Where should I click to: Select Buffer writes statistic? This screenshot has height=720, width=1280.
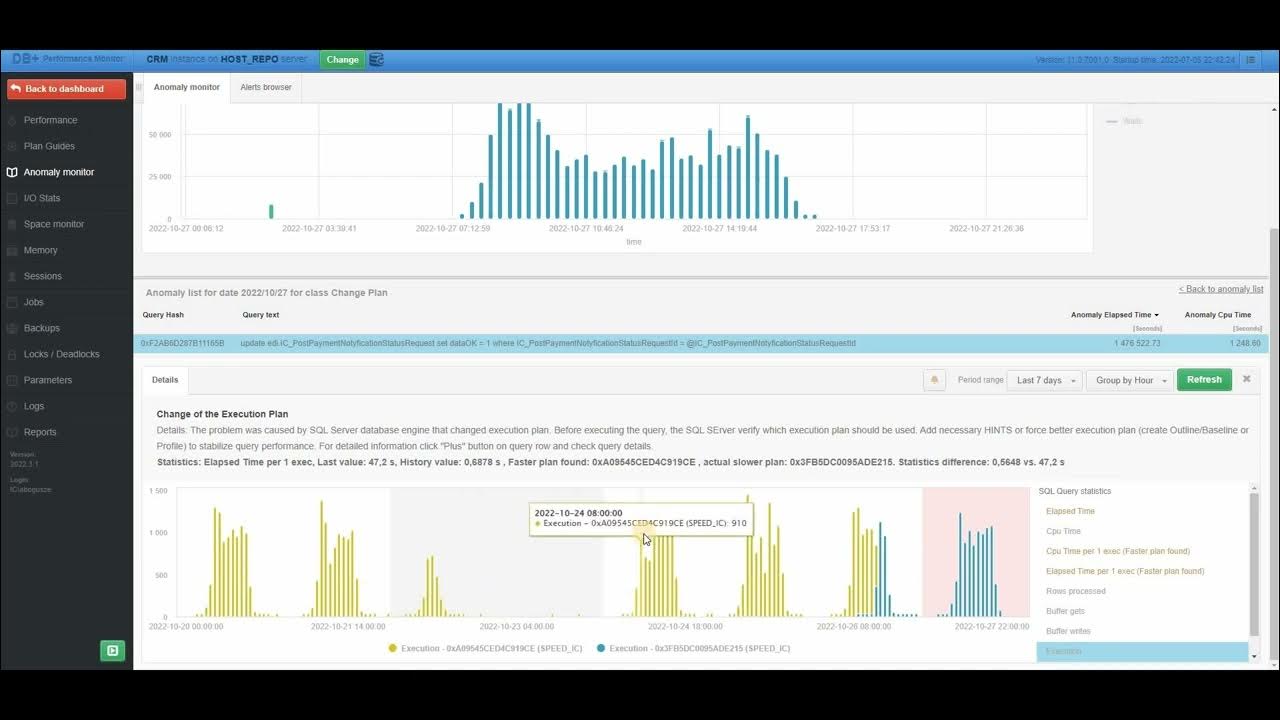click(1068, 631)
